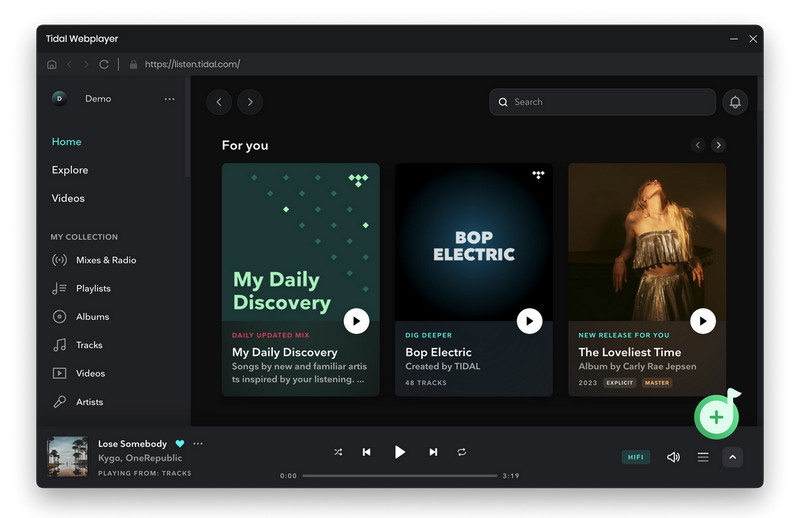This screenshot has height=518, width=800.
Task: Open Playlists in My Collection
Action: click(x=93, y=288)
